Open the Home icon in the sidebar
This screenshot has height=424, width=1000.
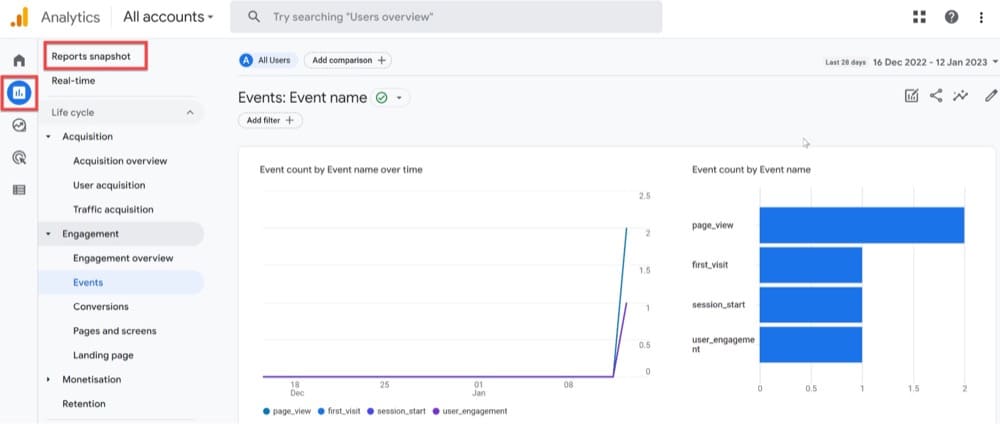[x=19, y=61]
